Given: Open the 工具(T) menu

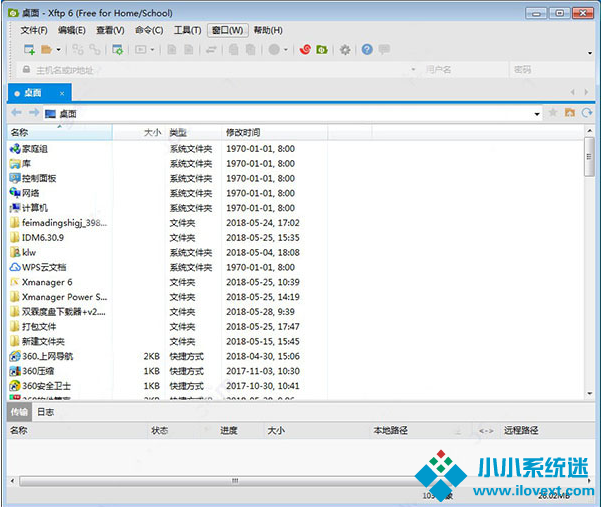Looking at the screenshot, I should tap(188, 30).
